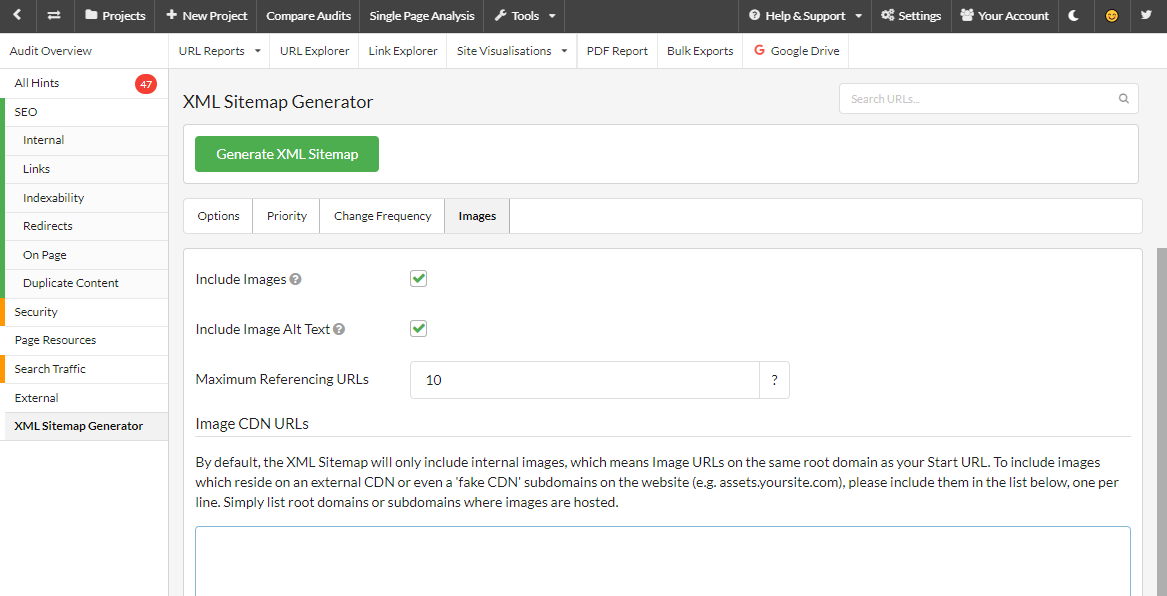Uncheck Include Images checkbox
This screenshot has height=596, width=1167.
(418, 279)
